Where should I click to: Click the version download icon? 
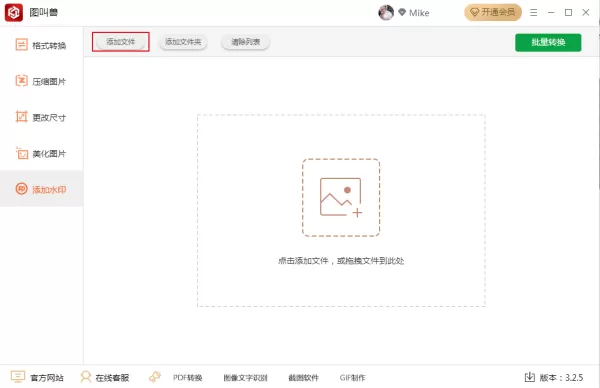530,377
